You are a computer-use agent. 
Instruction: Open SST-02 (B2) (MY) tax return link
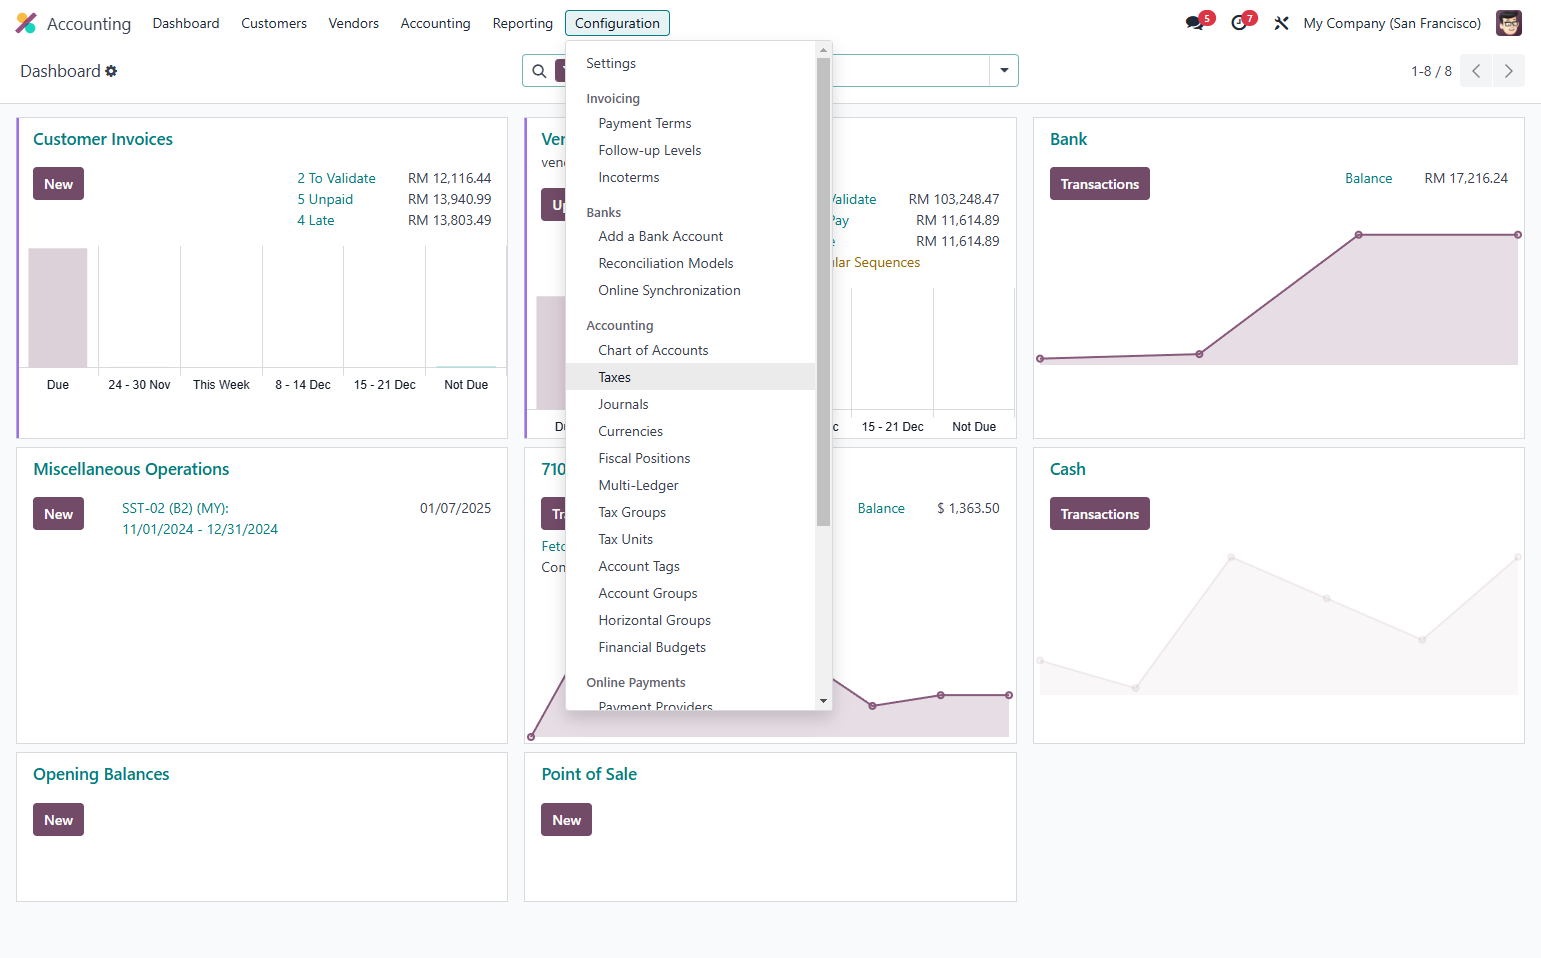pos(200,519)
